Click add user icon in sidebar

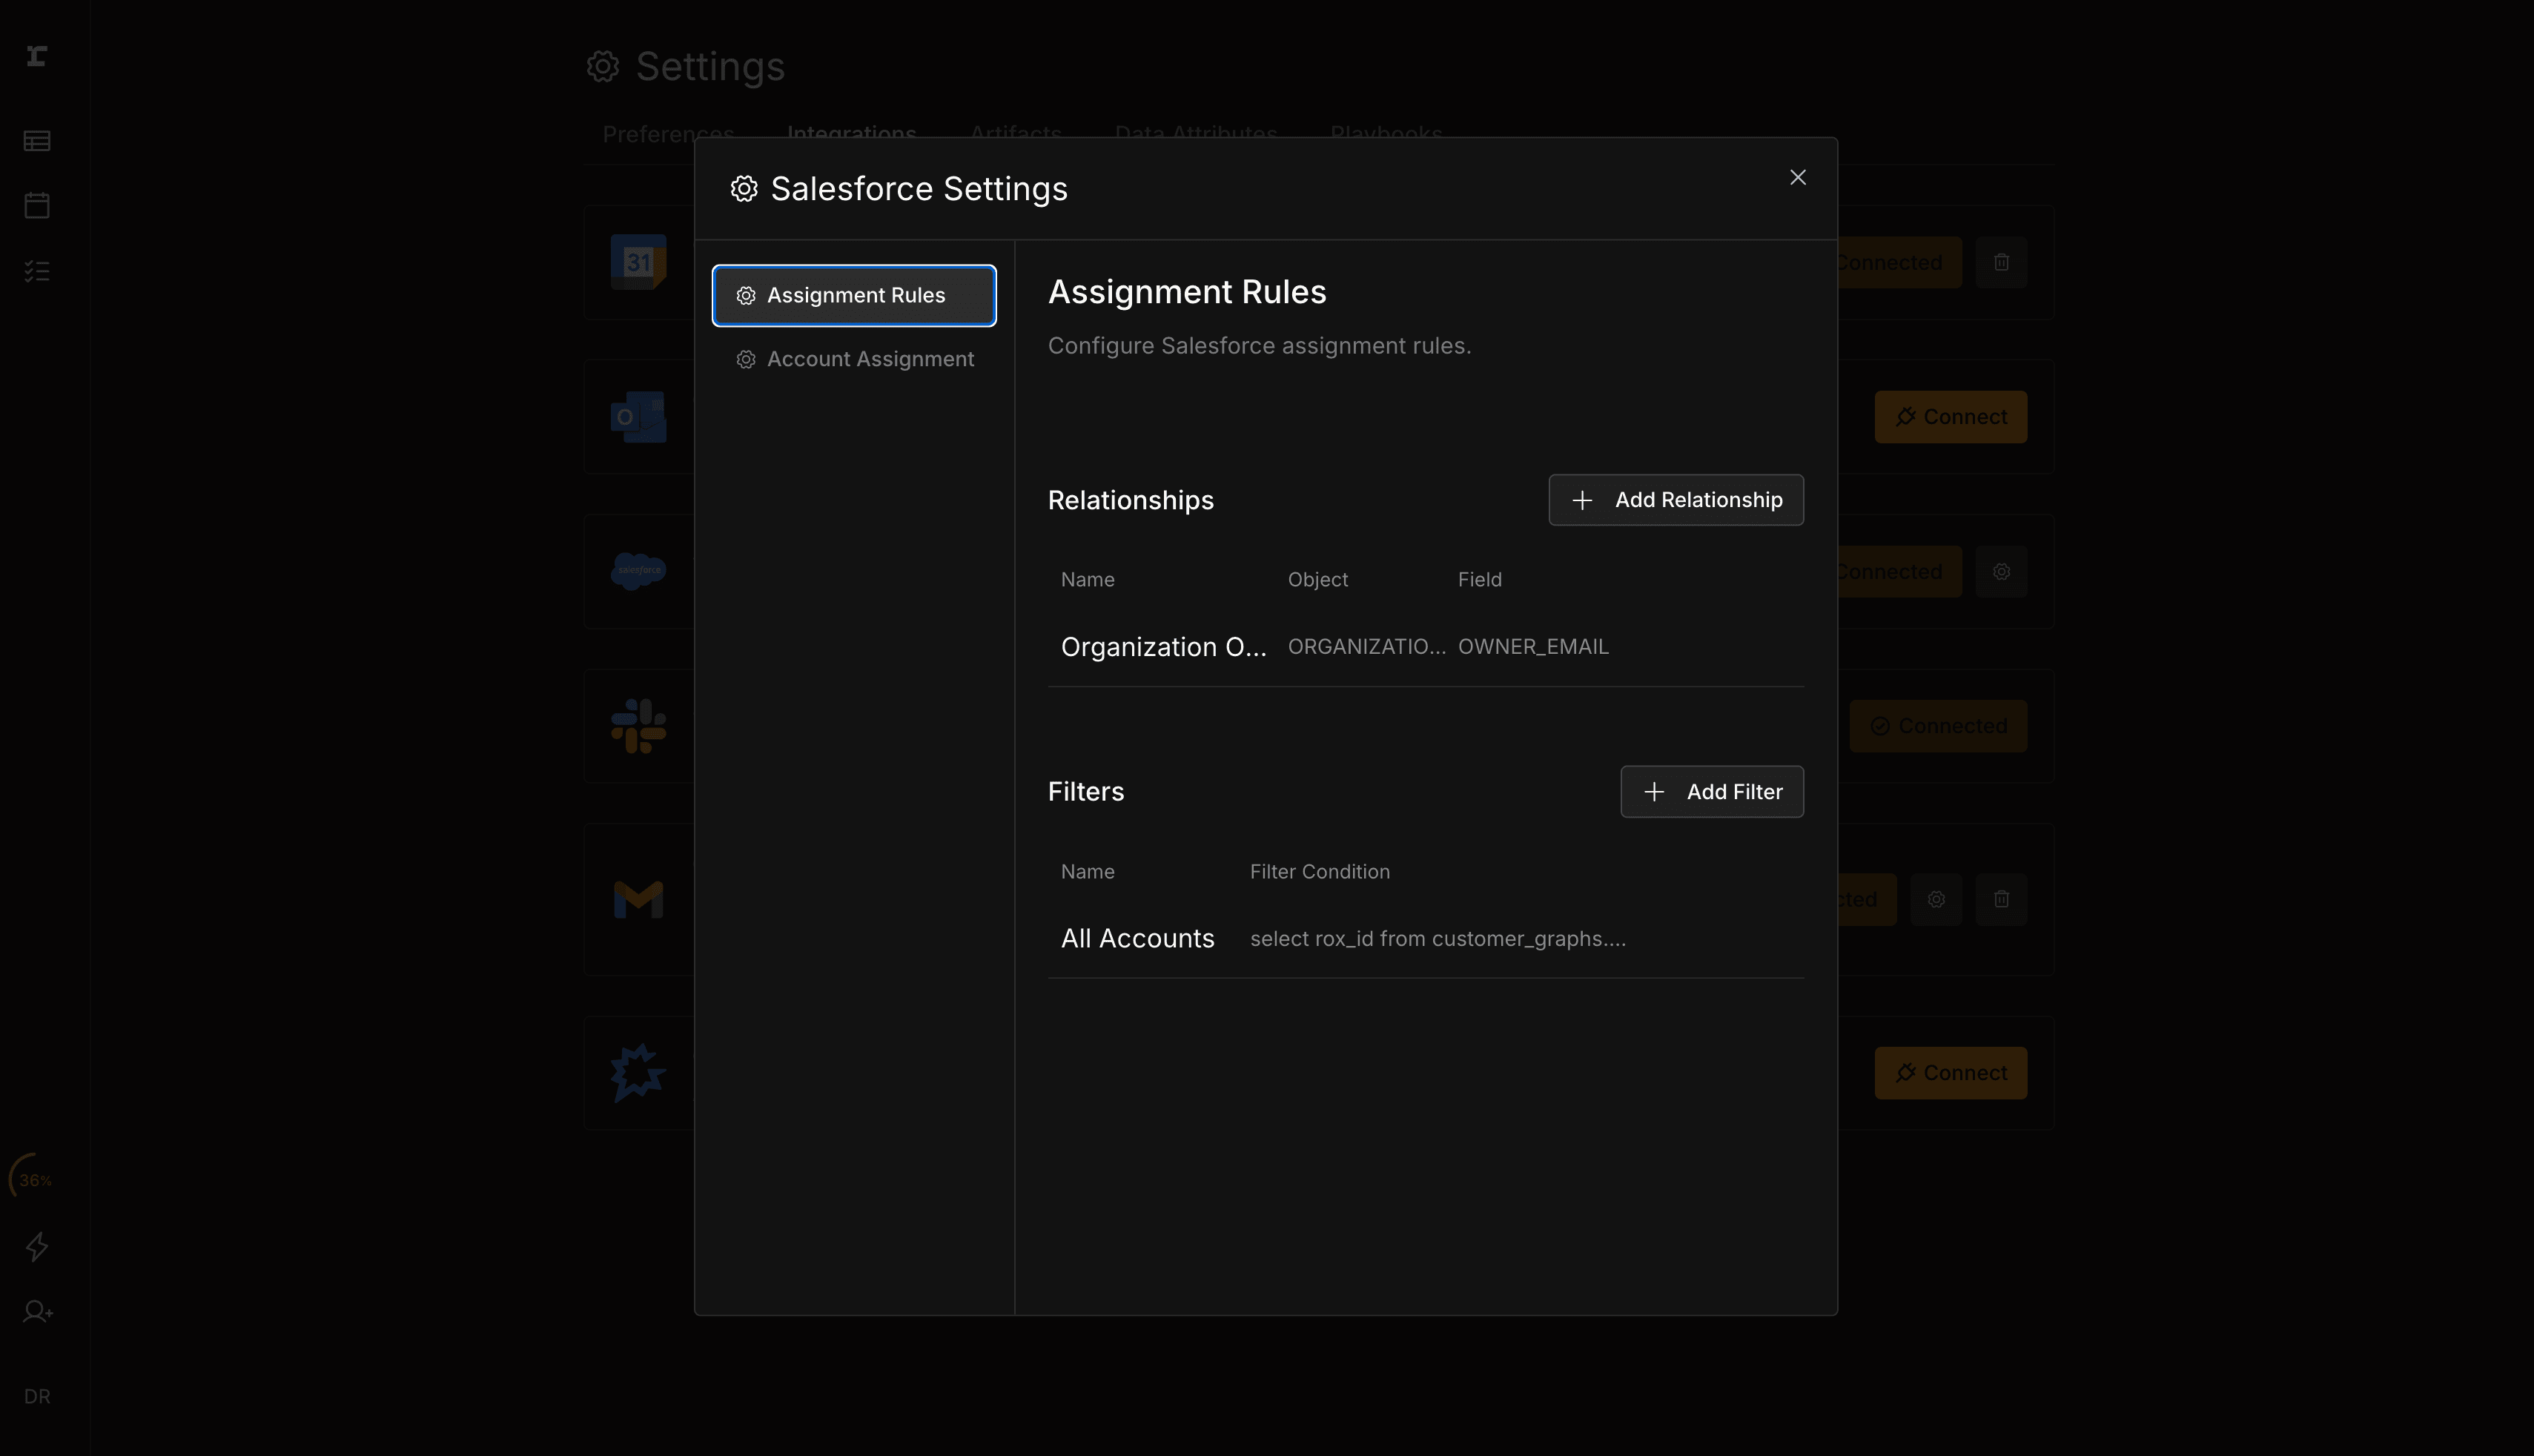pyautogui.click(x=37, y=1311)
